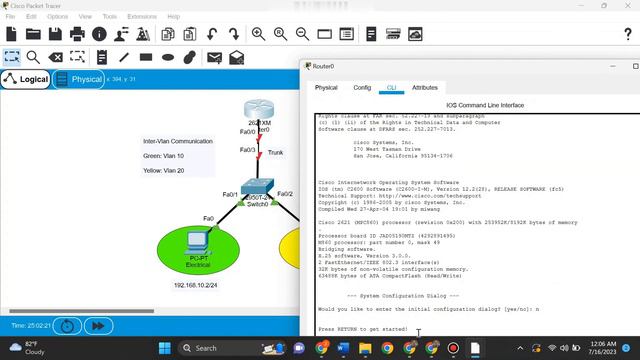
Task: Switch to Physical workspace view
Action: click(x=78, y=79)
